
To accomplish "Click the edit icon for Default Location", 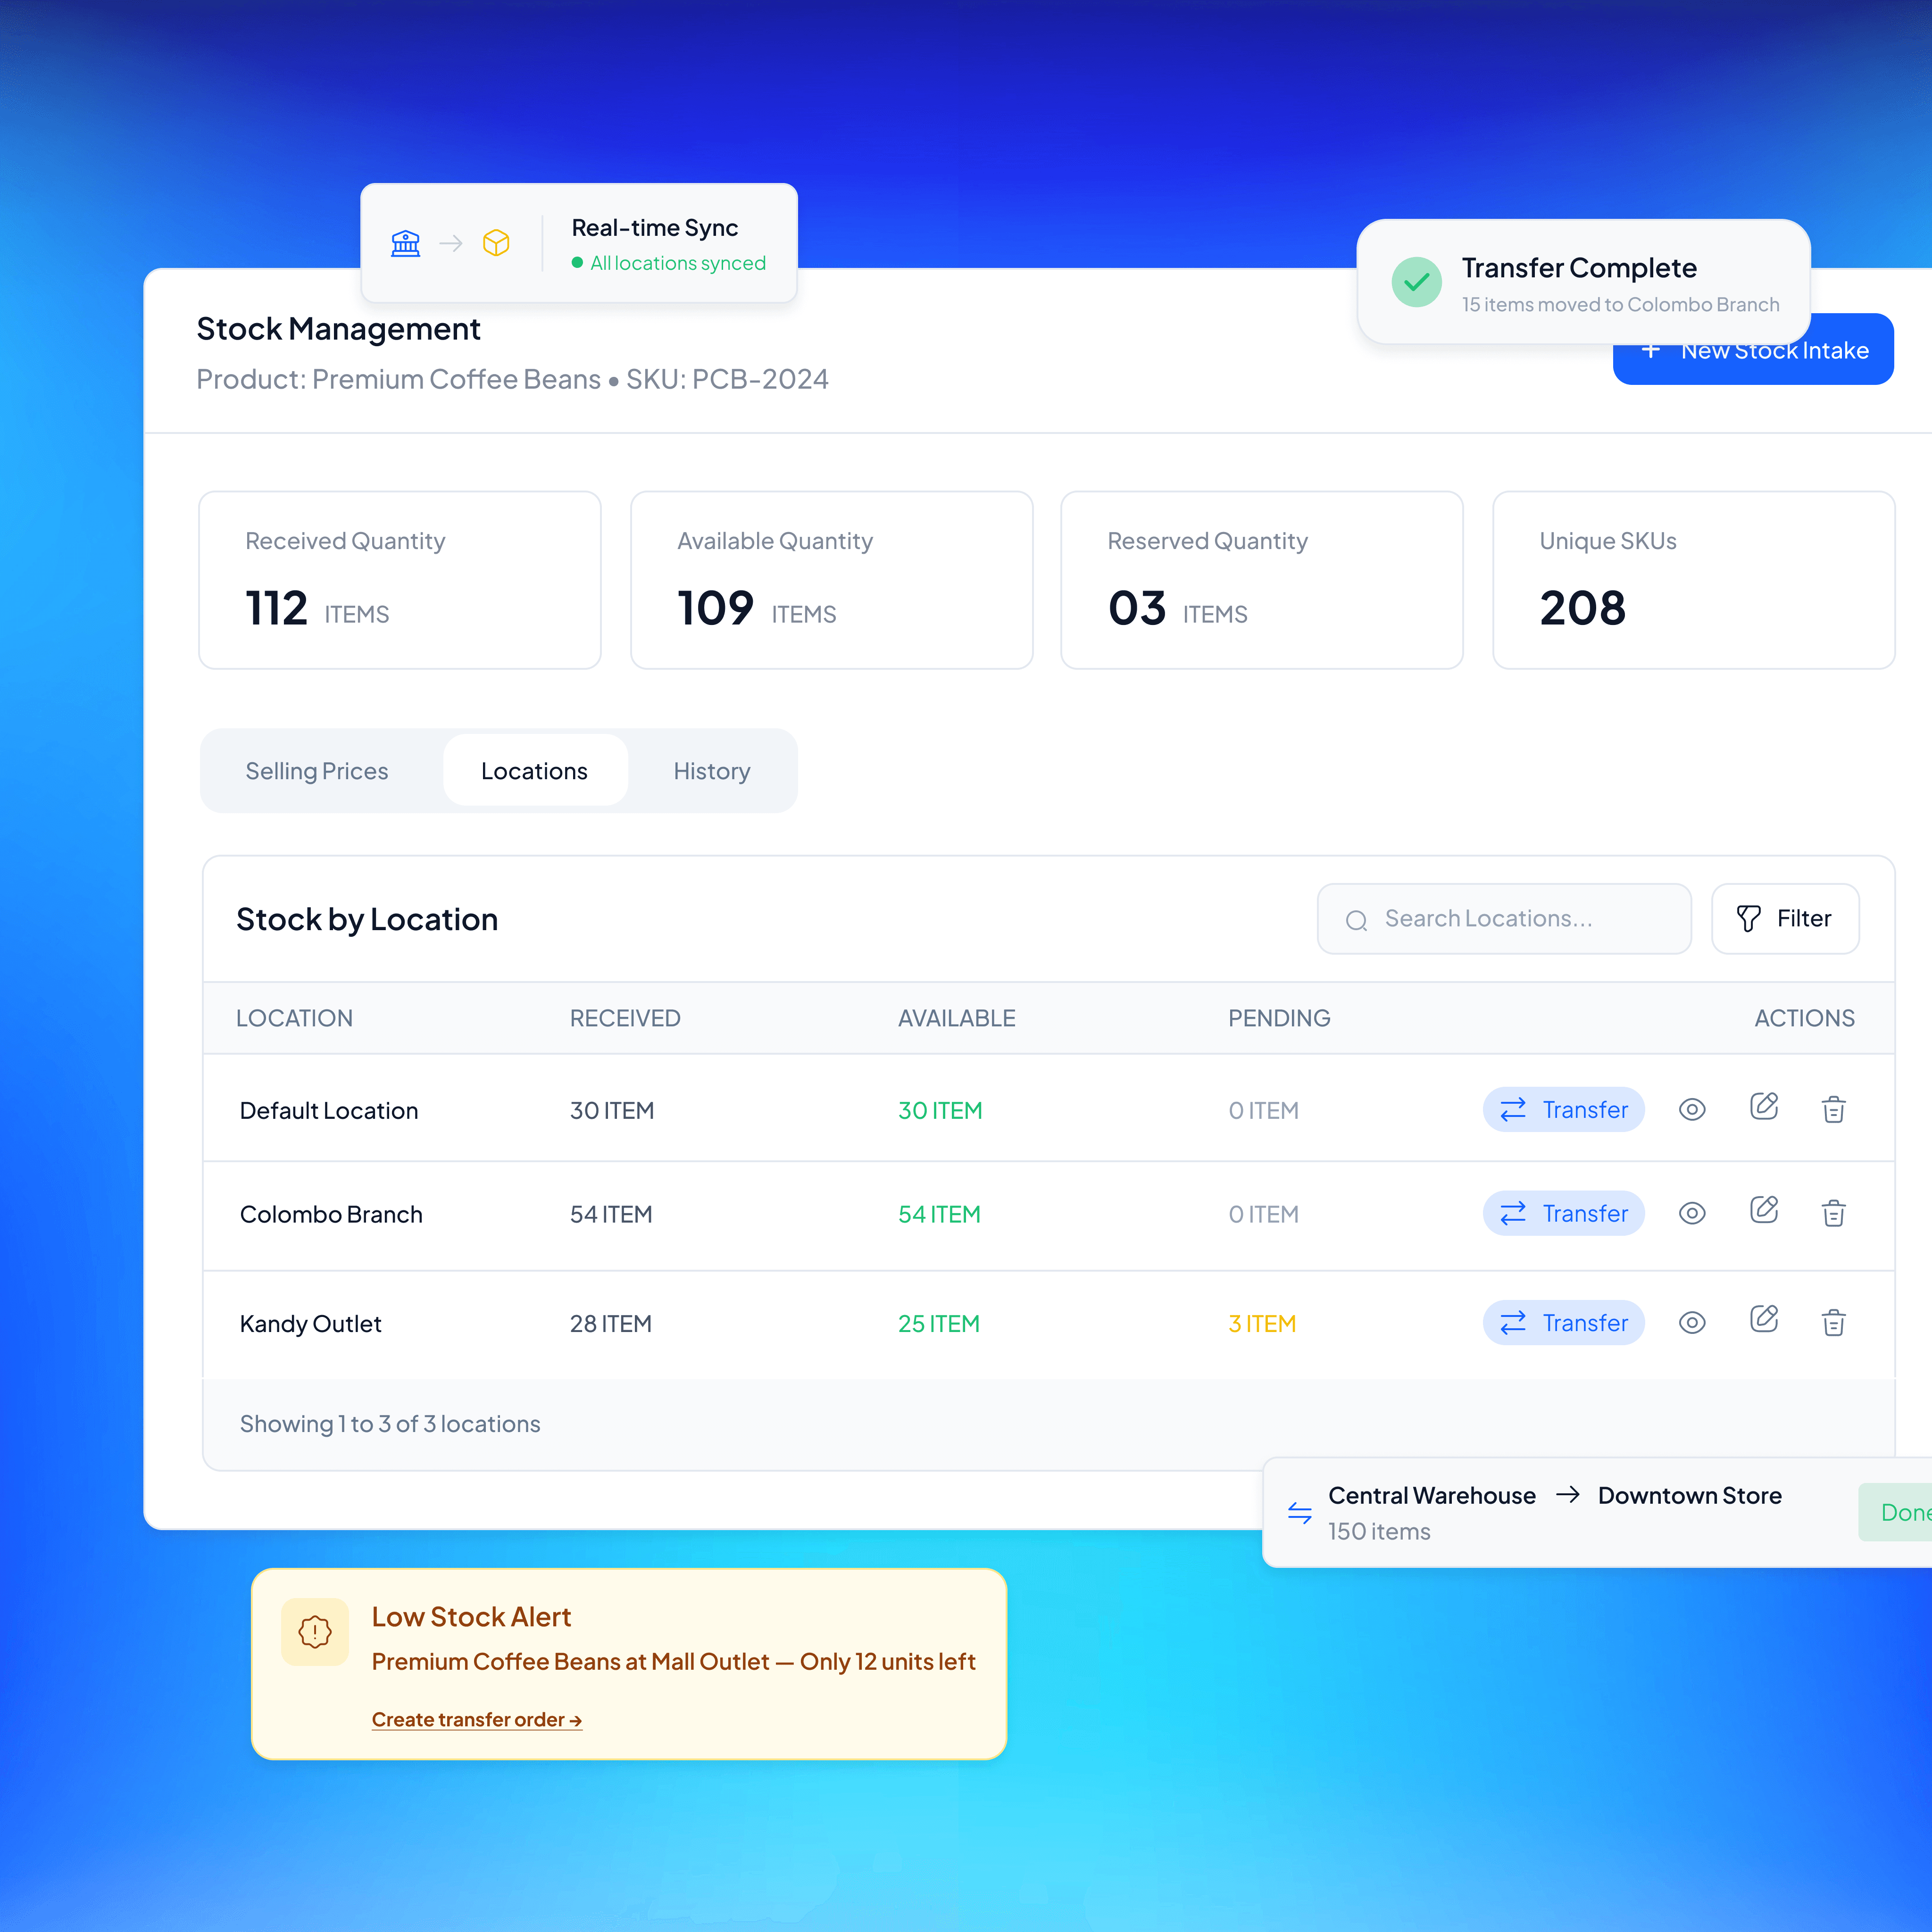I will [x=1764, y=1107].
